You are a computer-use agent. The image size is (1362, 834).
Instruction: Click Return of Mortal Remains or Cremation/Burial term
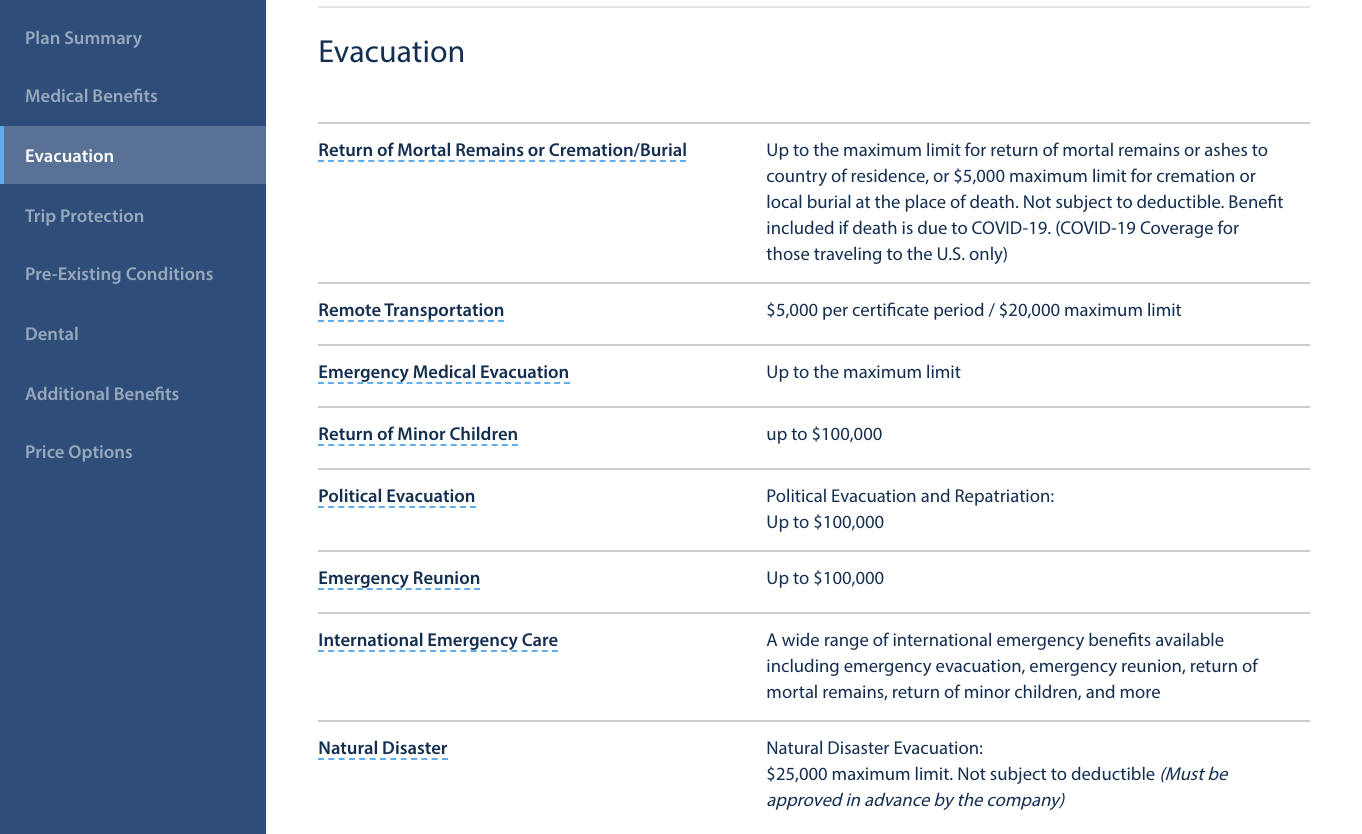[x=502, y=151]
